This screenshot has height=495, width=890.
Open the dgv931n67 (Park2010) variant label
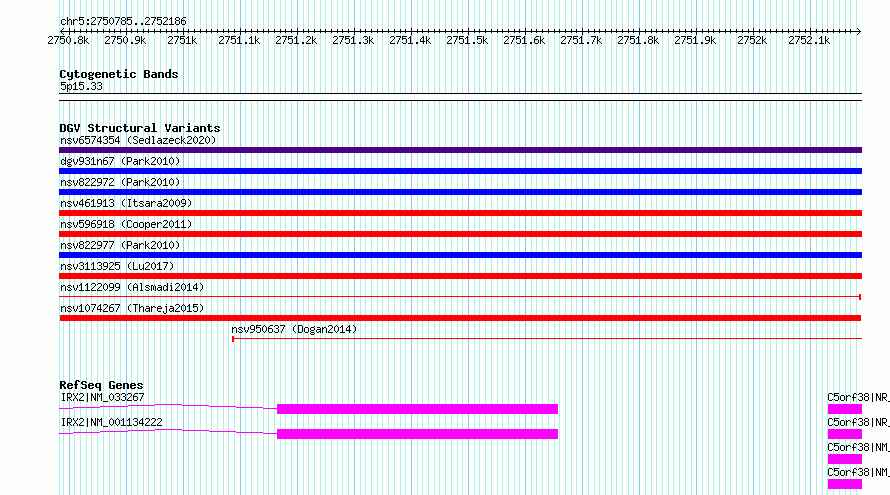120,161
